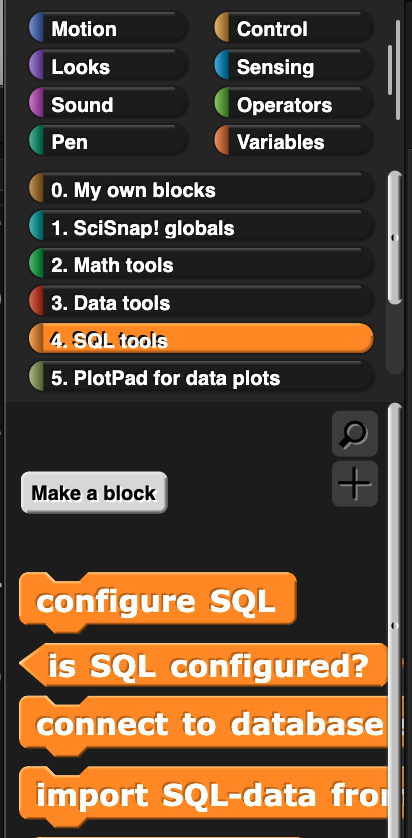The width and height of the screenshot is (412, 838).
Task: Click the Make a block button
Action: (x=94, y=492)
